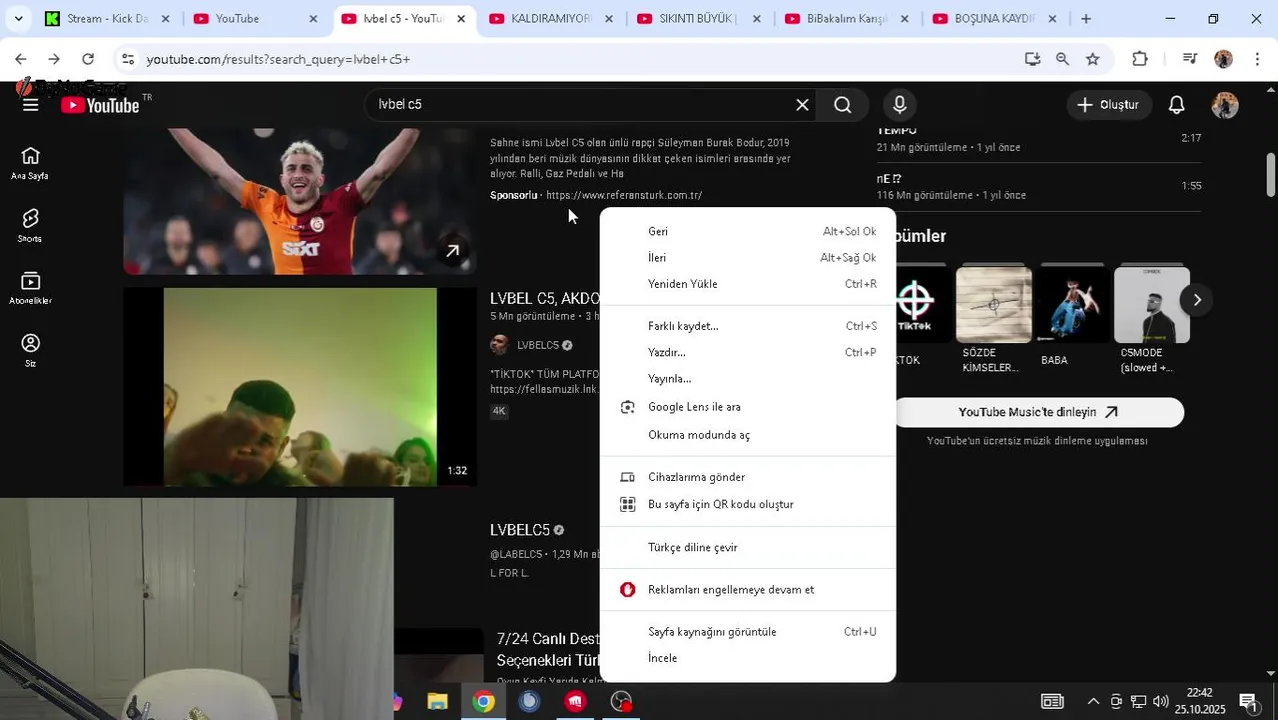Open a new browser tab

(x=1086, y=18)
